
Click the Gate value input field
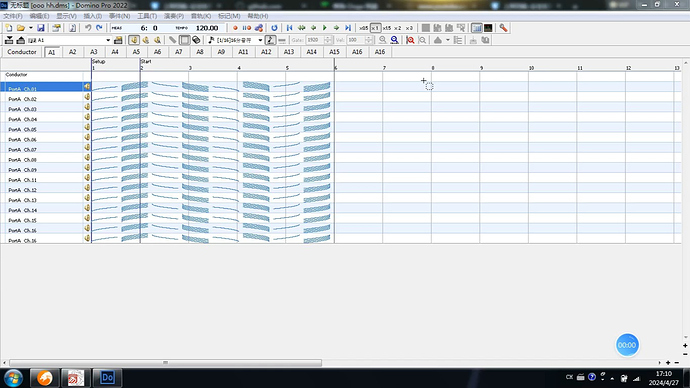pyautogui.click(x=314, y=40)
